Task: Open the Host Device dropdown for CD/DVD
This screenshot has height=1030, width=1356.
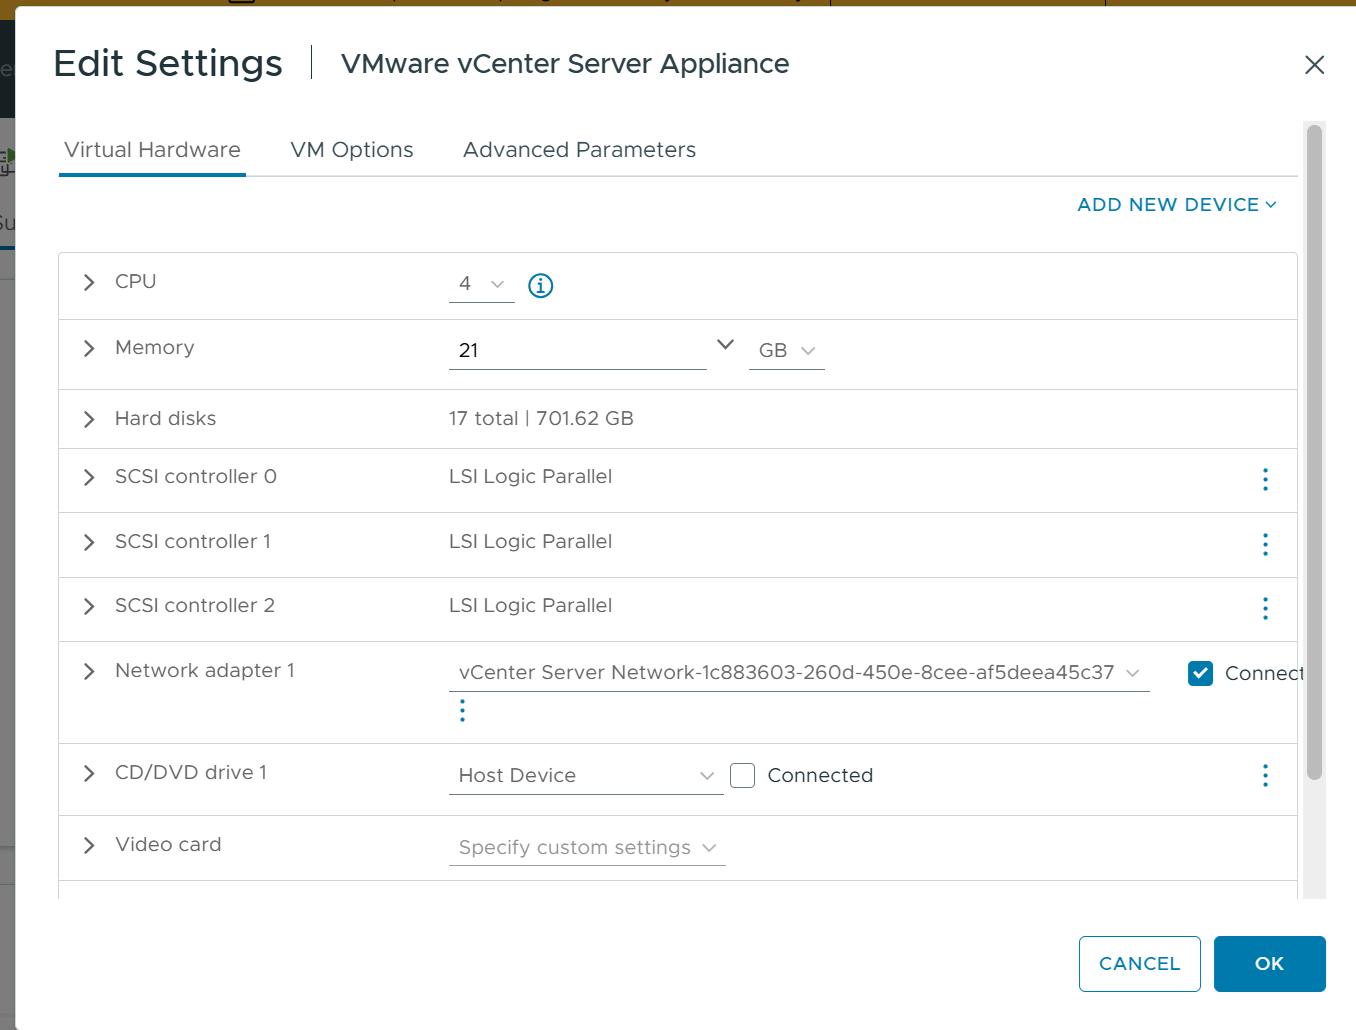Action: click(586, 775)
